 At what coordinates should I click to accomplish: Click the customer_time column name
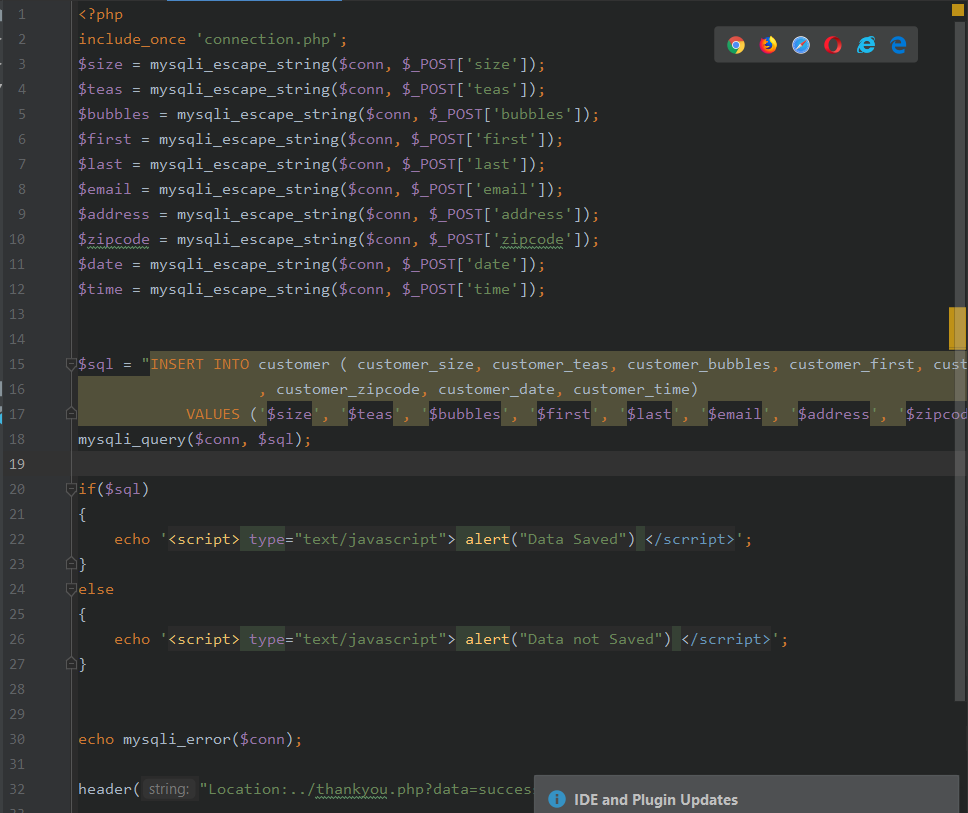(x=632, y=390)
